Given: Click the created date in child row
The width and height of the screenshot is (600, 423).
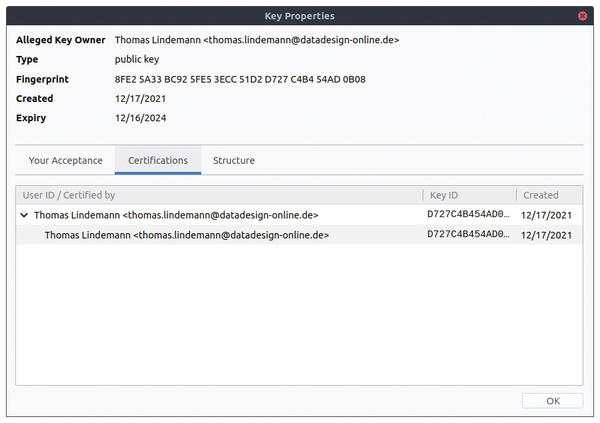Looking at the screenshot, I should [546, 235].
